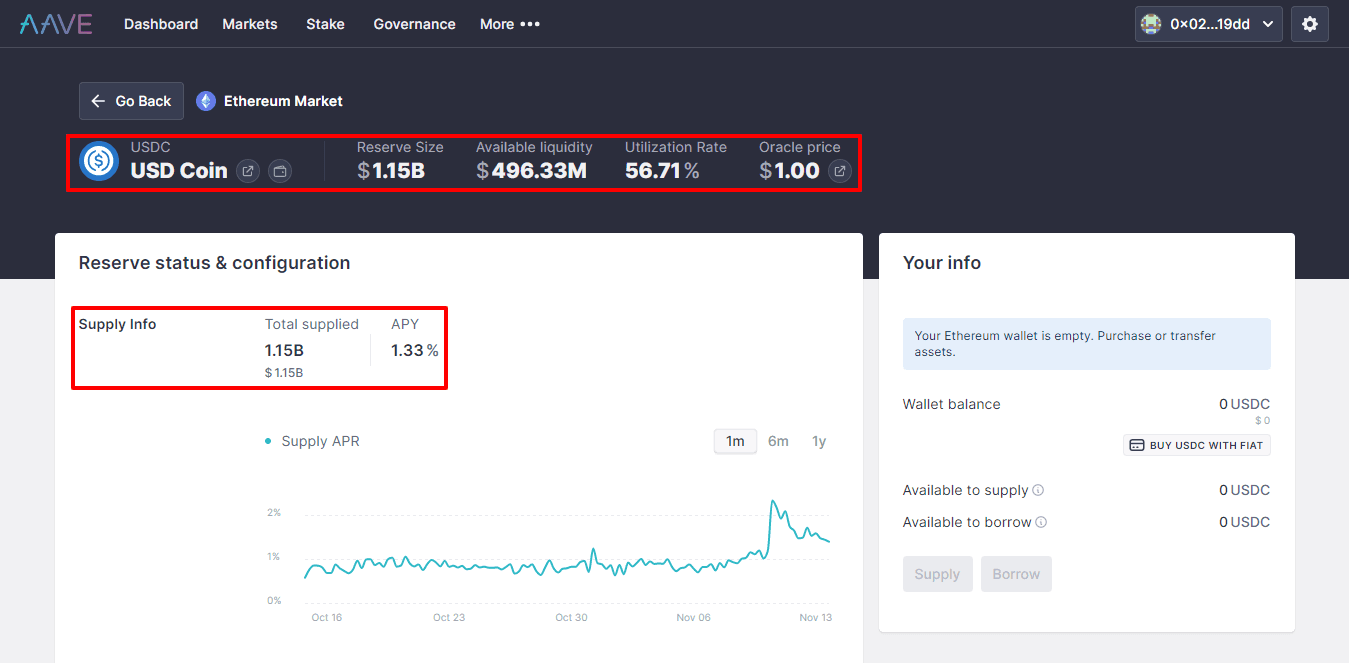The image size is (1349, 663).
Task: Open the Stake page
Action: coord(325,24)
